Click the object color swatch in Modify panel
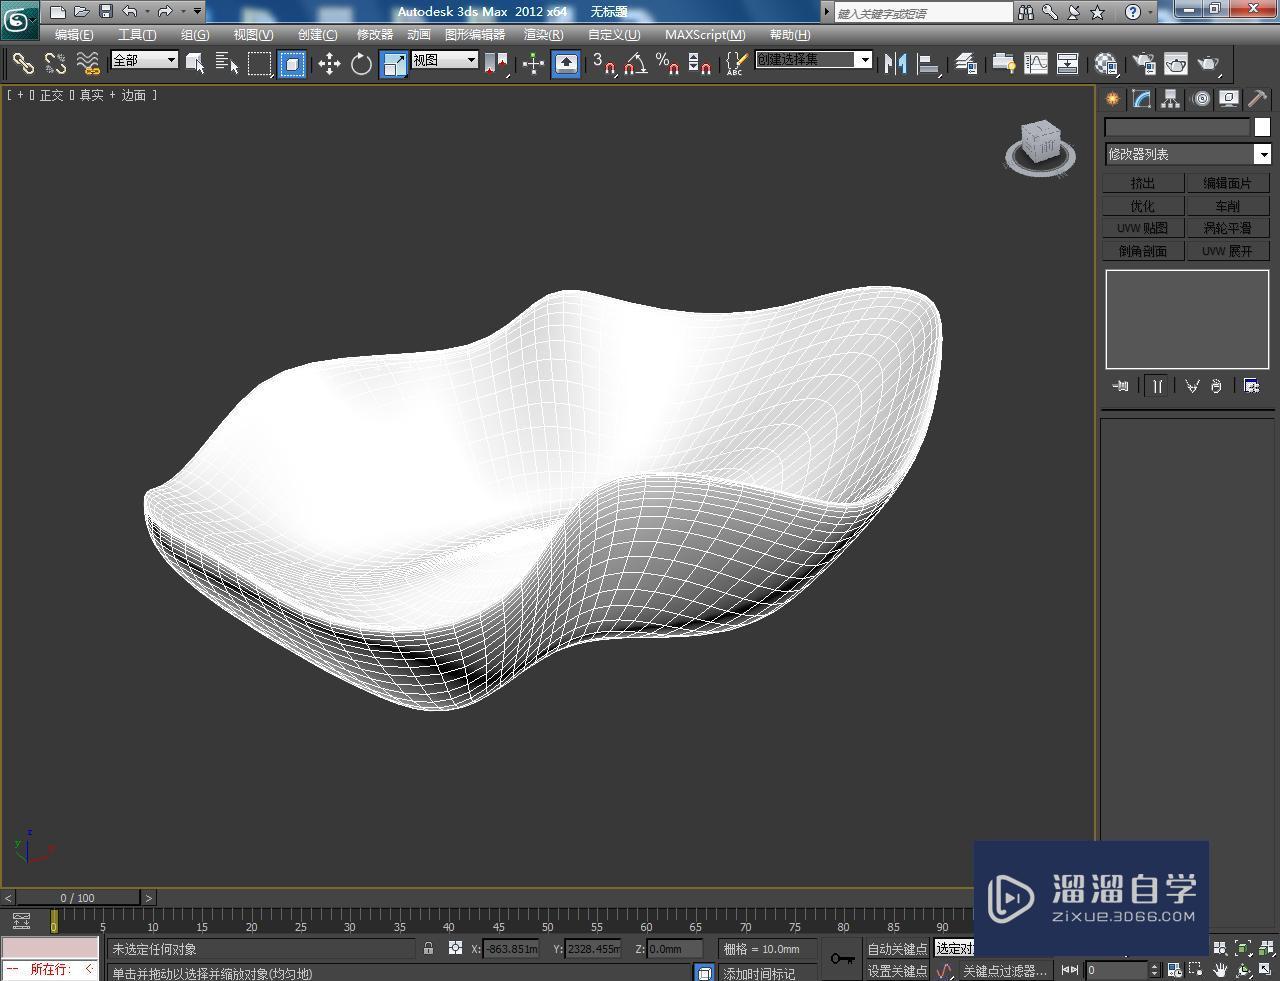 (x=1262, y=127)
